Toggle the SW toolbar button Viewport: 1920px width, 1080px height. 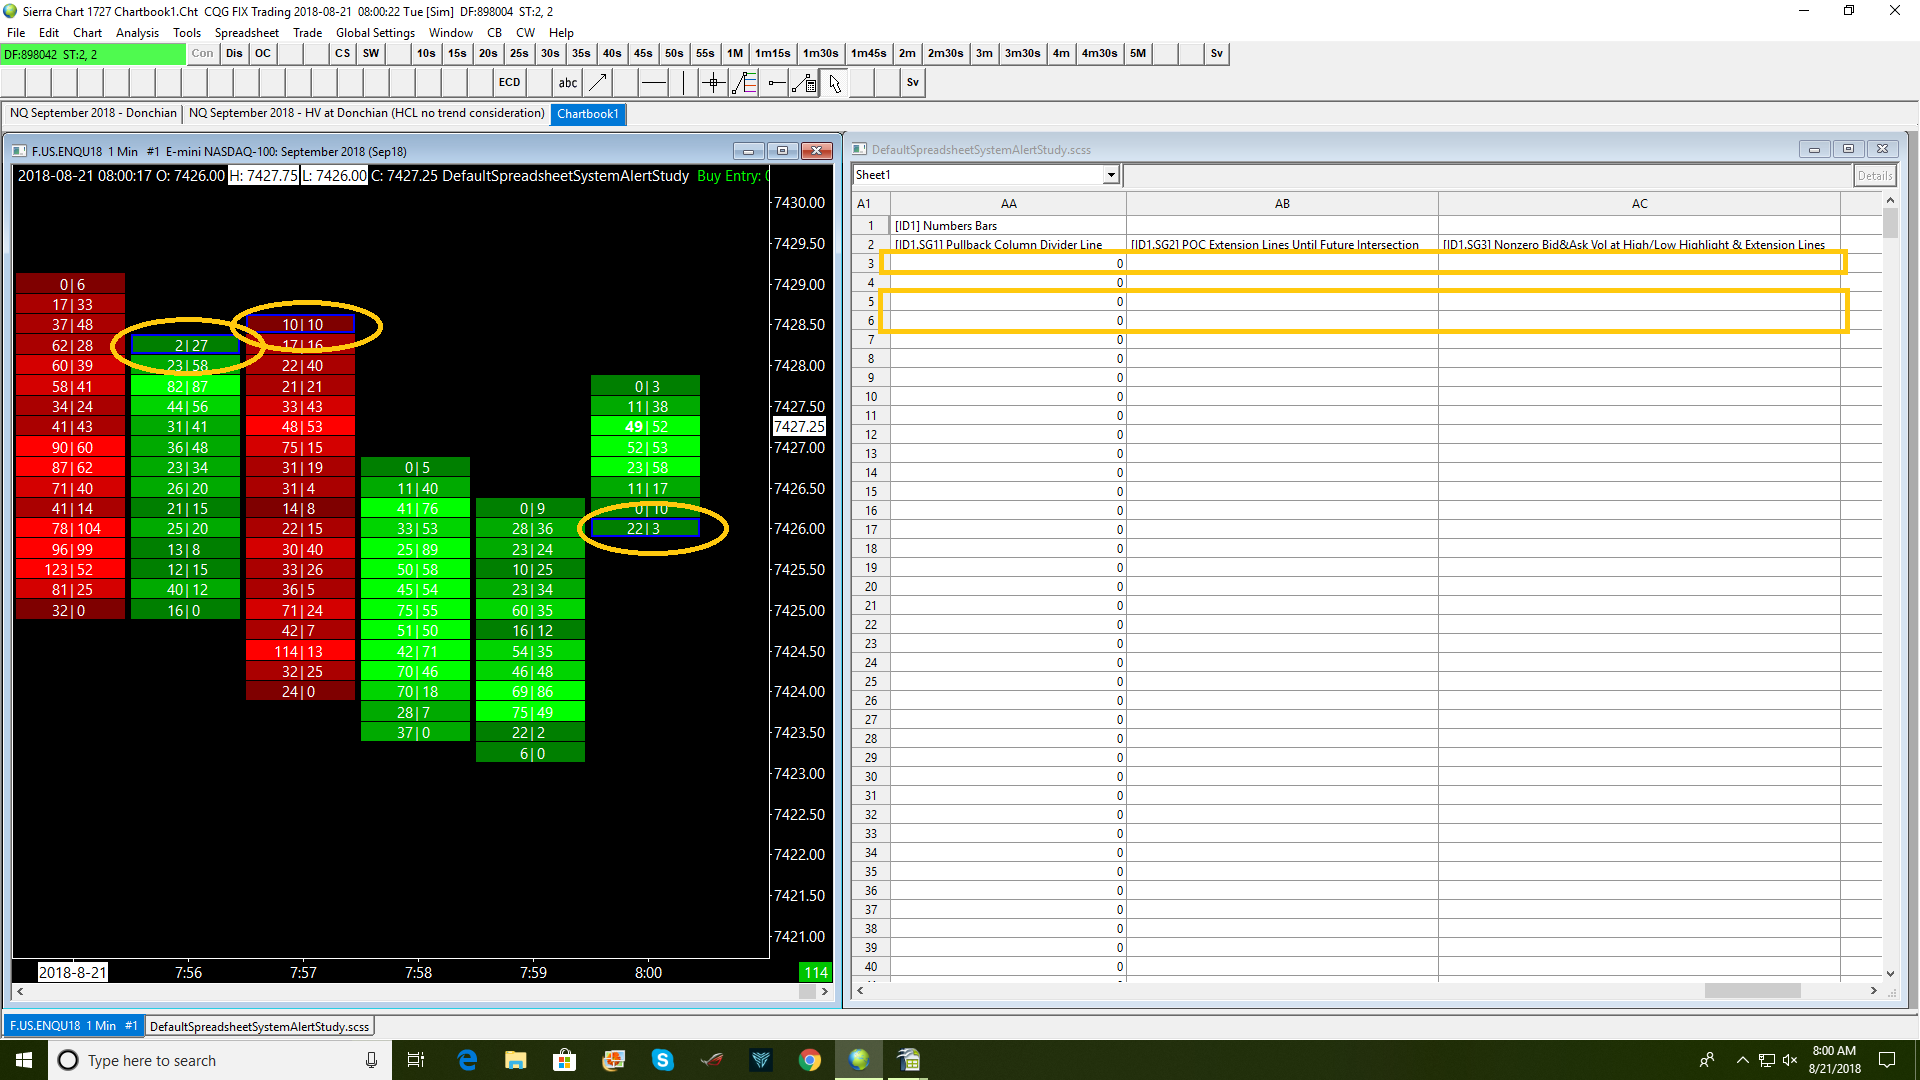(371, 54)
